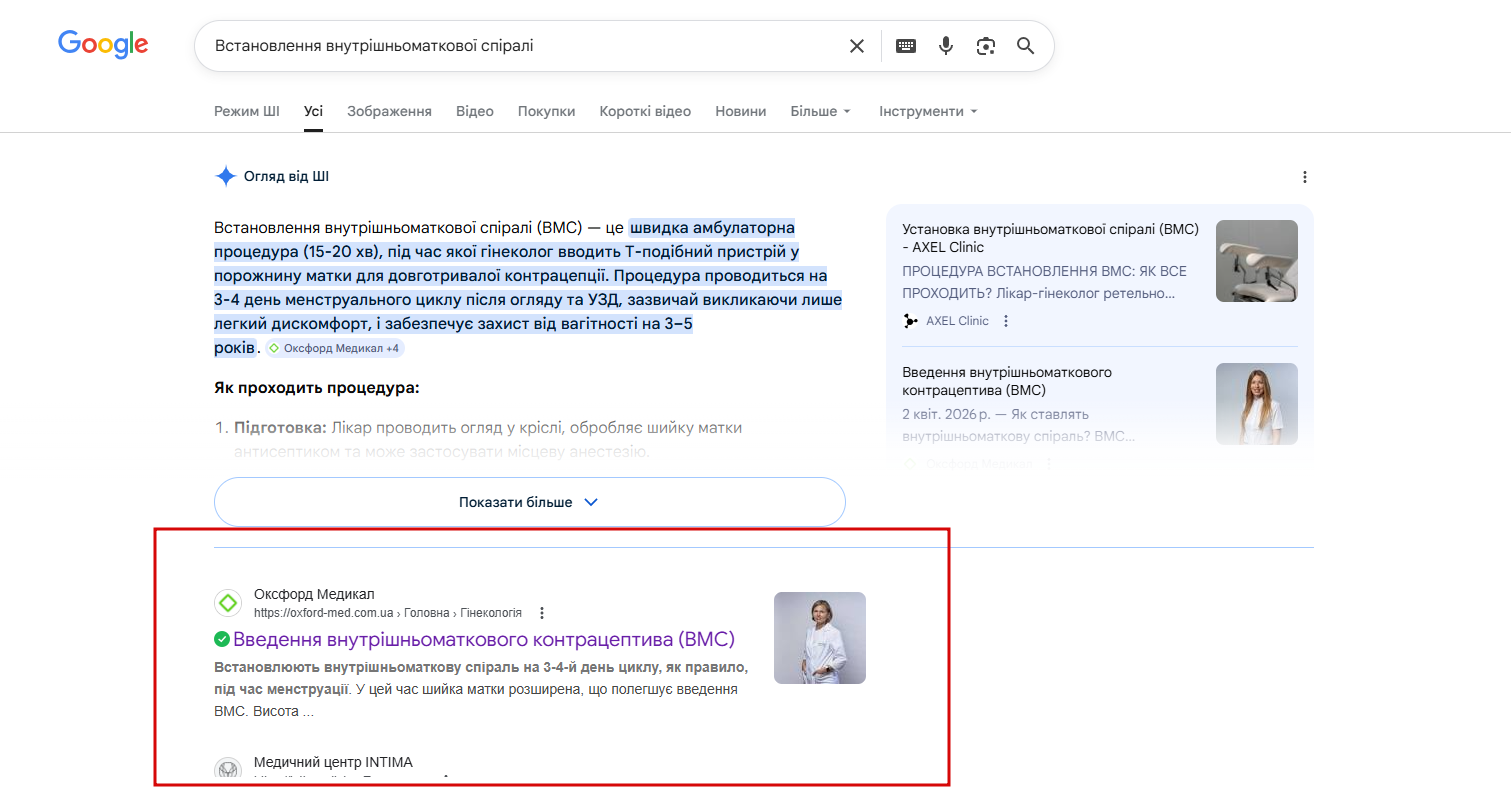Clear the search query with X icon
The height and width of the screenshot is (787, 1511).
click(x=857, y=46)
